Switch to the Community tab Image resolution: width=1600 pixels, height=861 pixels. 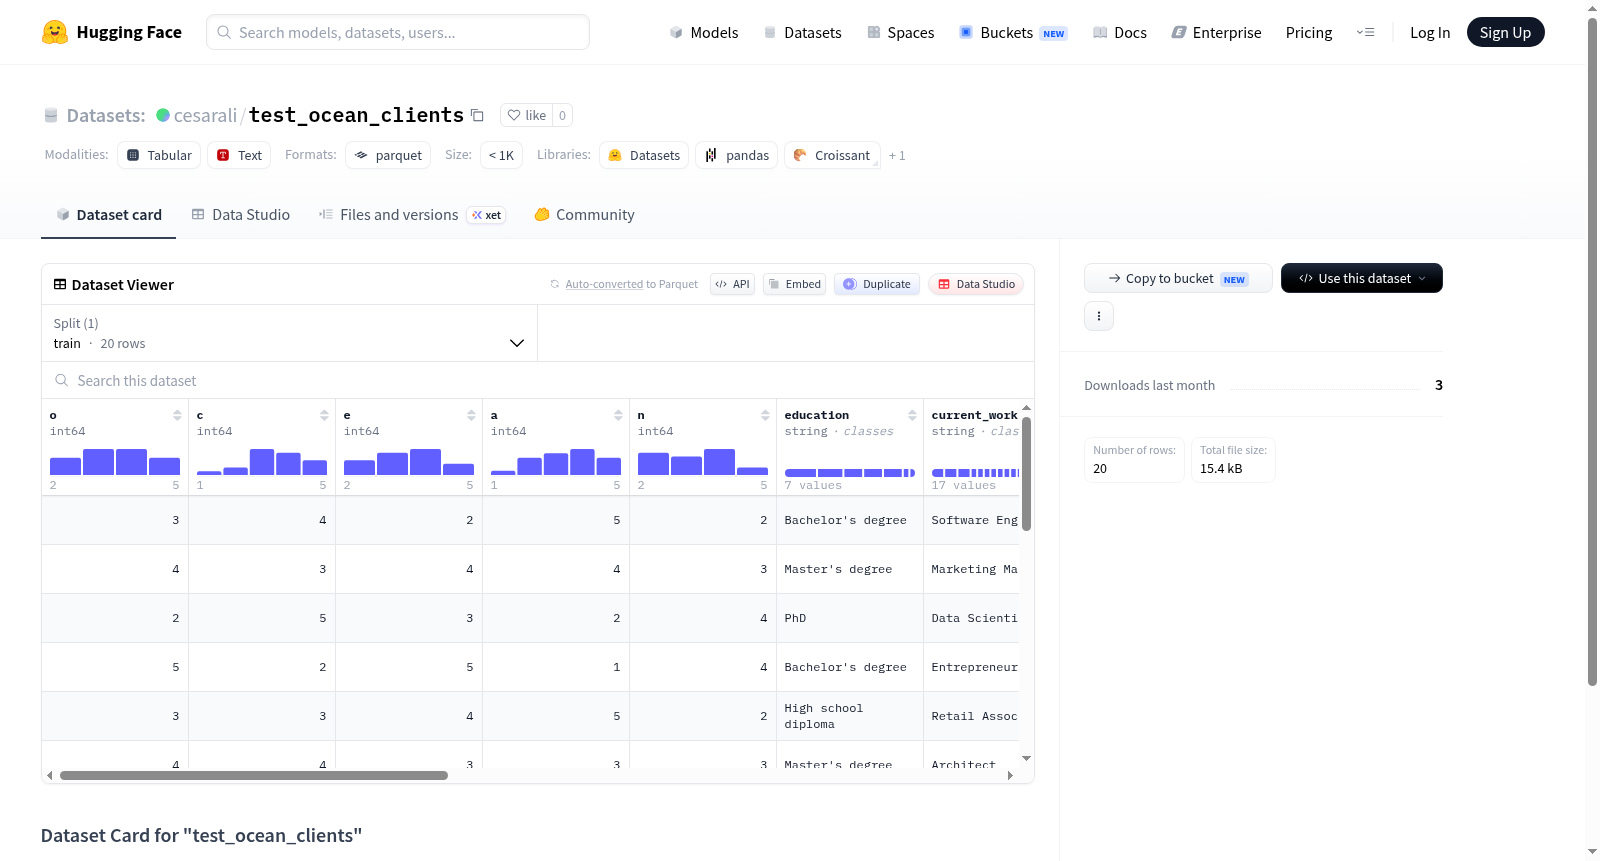[585, 215]
